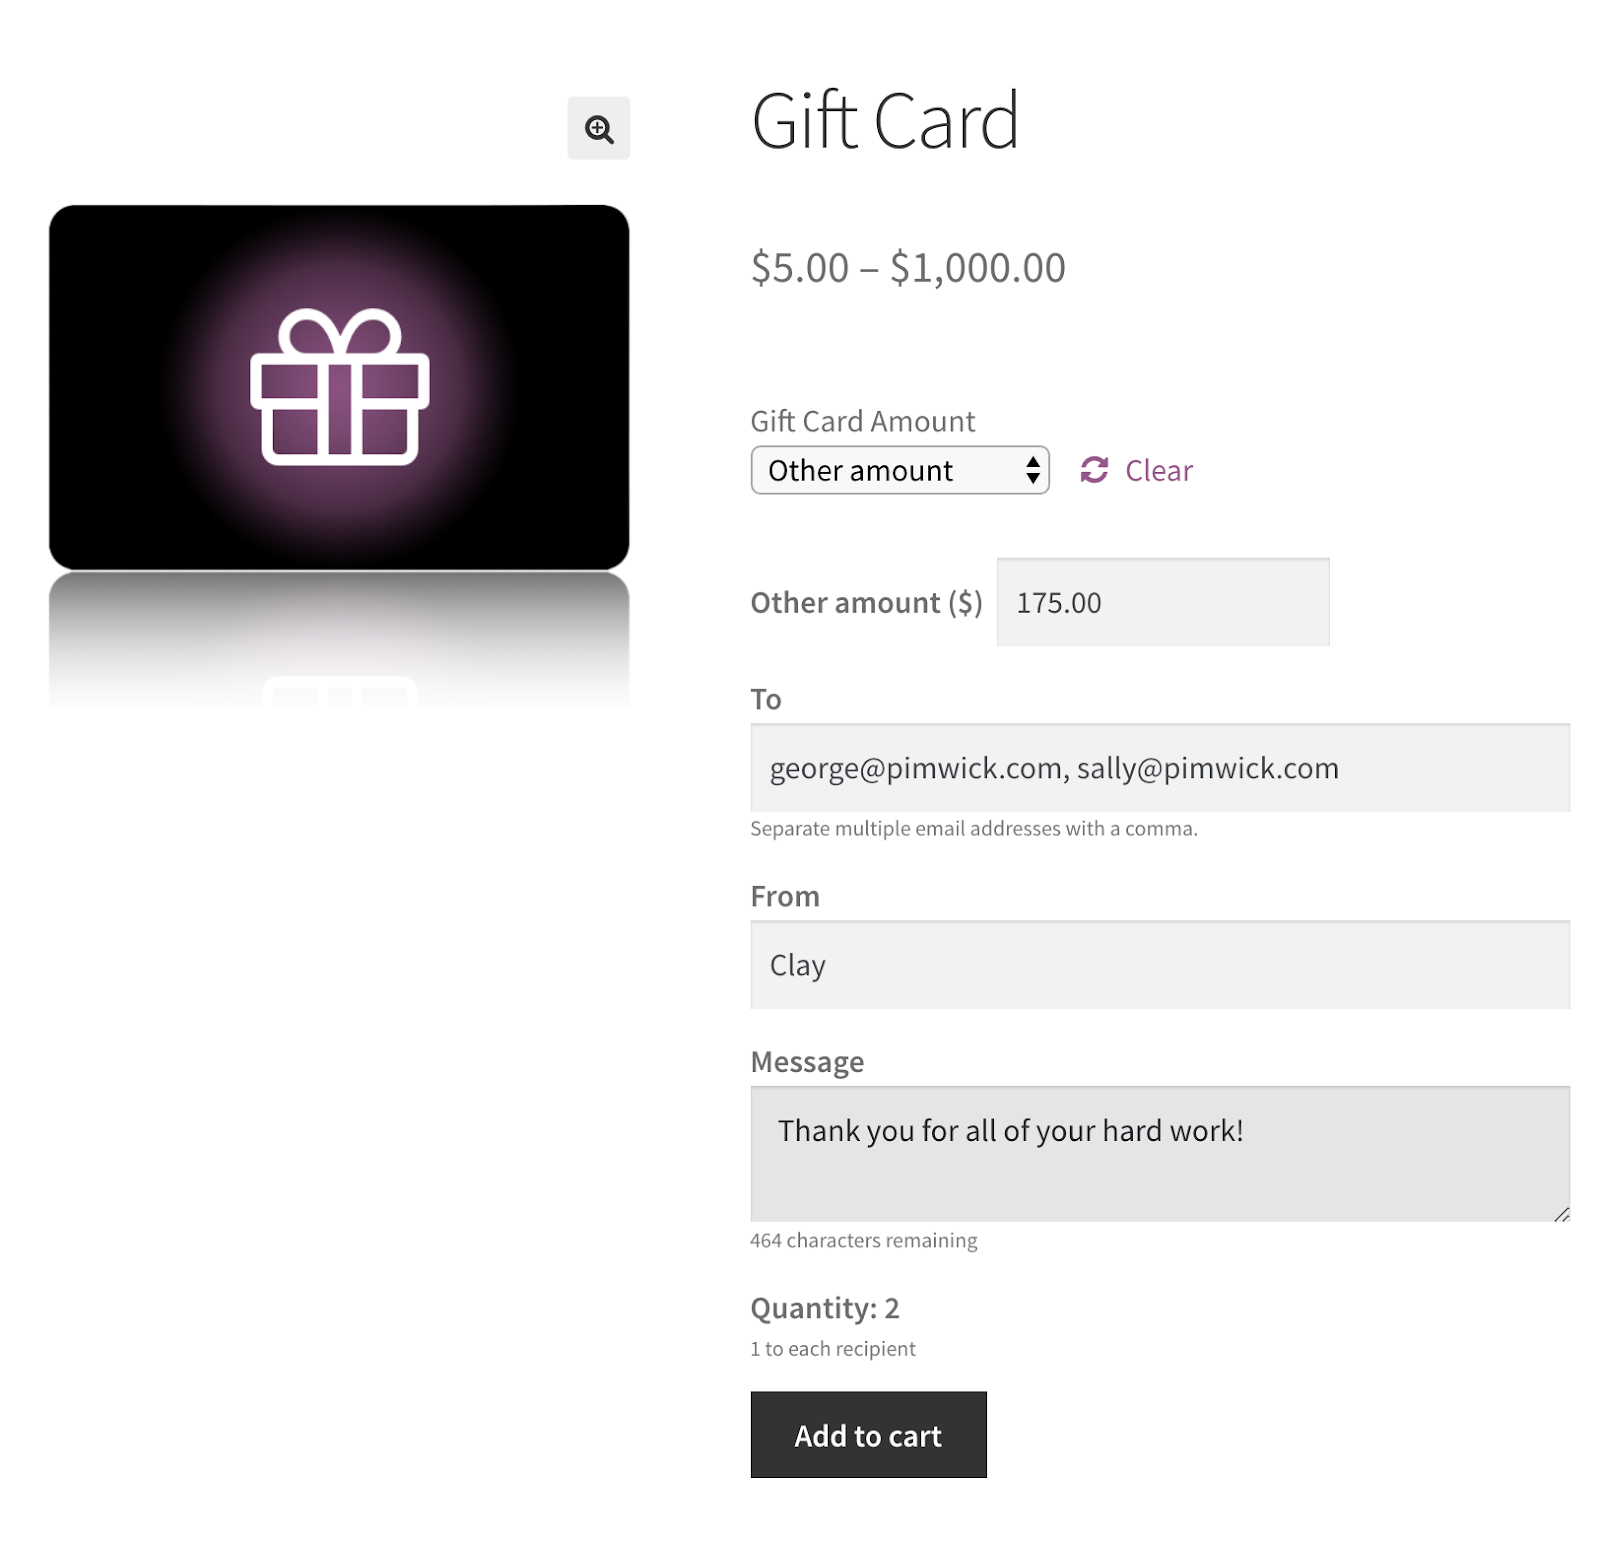
Task: Open the magnifier zoom icon above the image
Action: tap(598, 128)
